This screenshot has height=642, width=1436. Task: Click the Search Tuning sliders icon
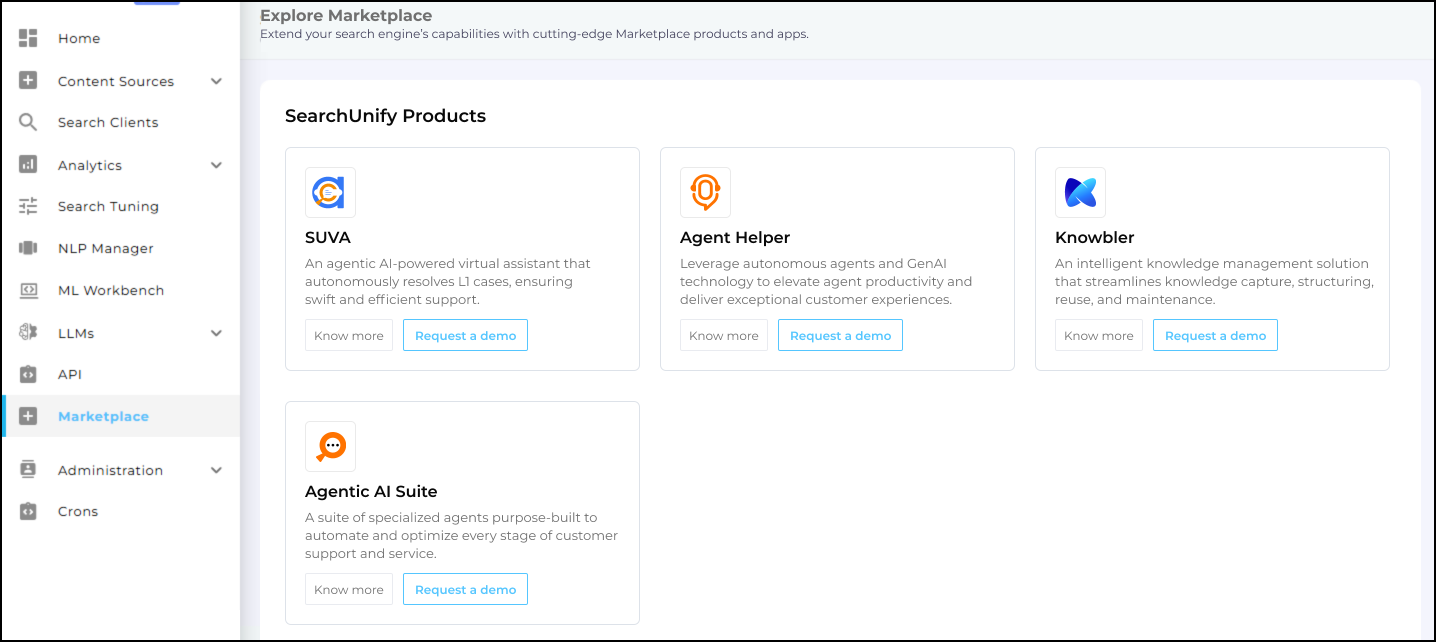click(x=28, y=206)
